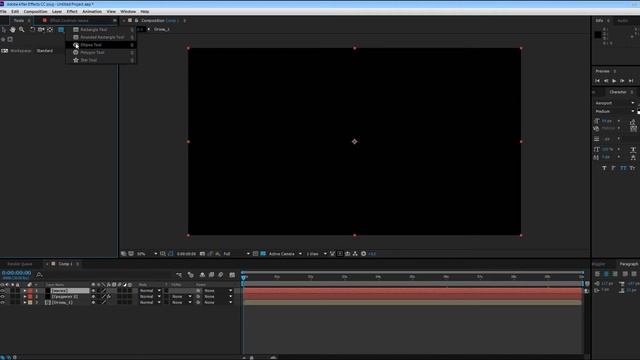
Task: Expand layer 2 properties triangle
Action: [24, 297]
